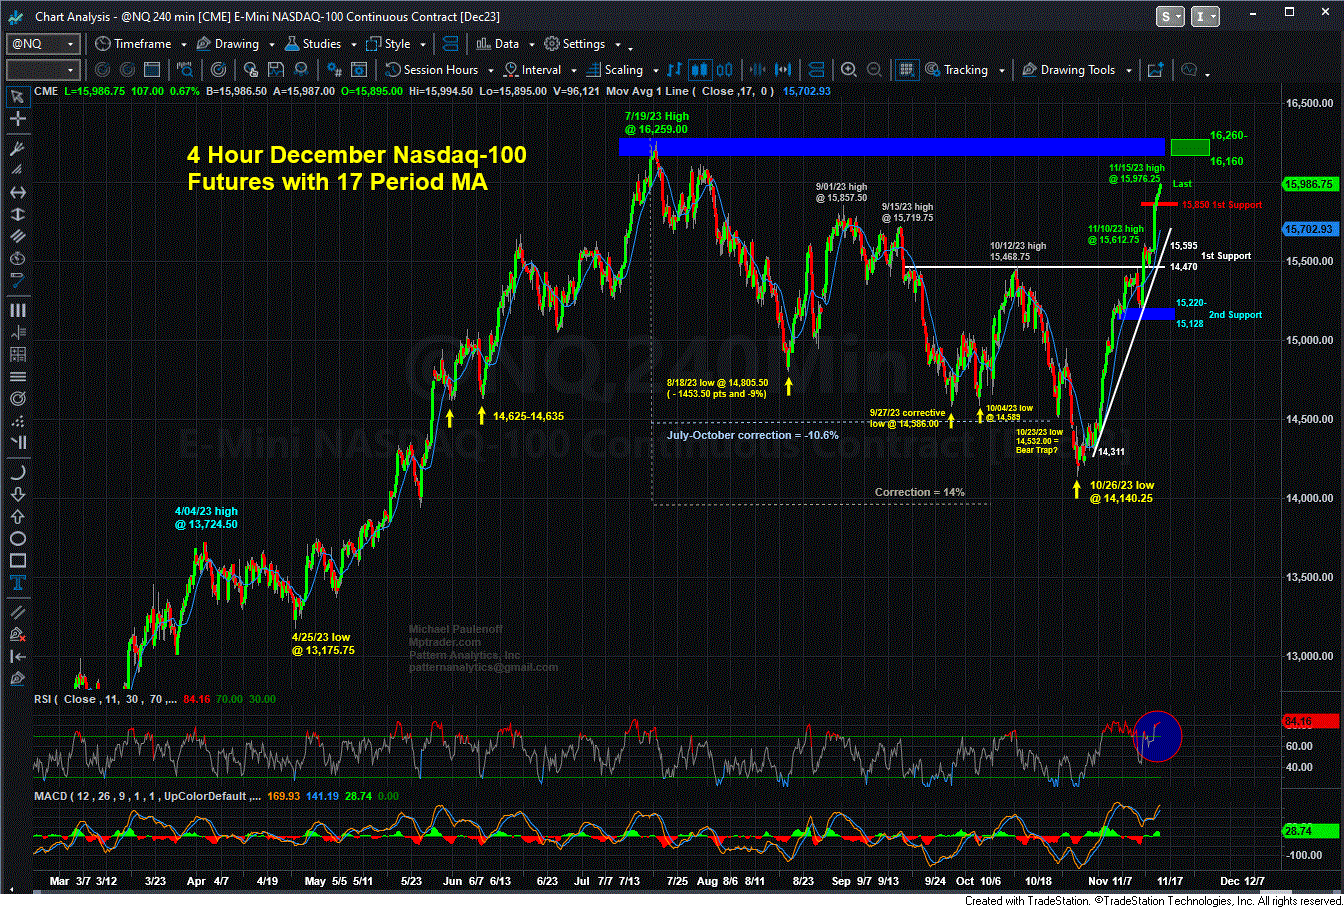Select the arc drawing tool

pyautogui.click(x=17, y=471)
